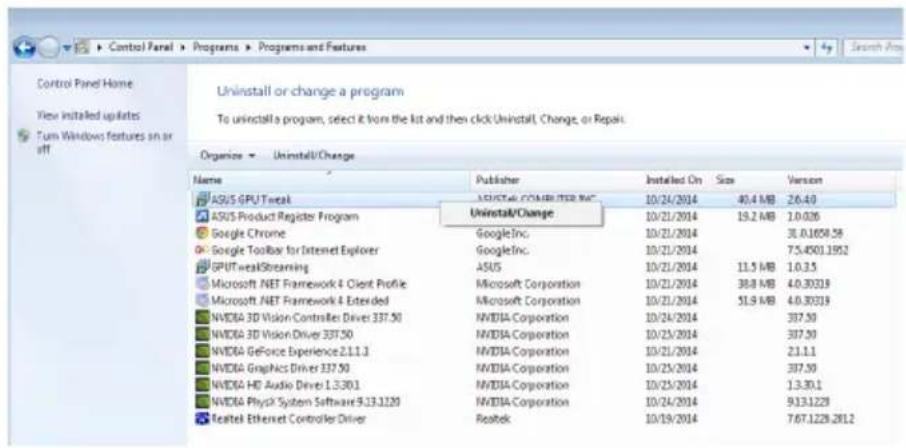Select the GPUTweakStreaming entry name
Screen dimensions: 906x448
pos(259,268)
